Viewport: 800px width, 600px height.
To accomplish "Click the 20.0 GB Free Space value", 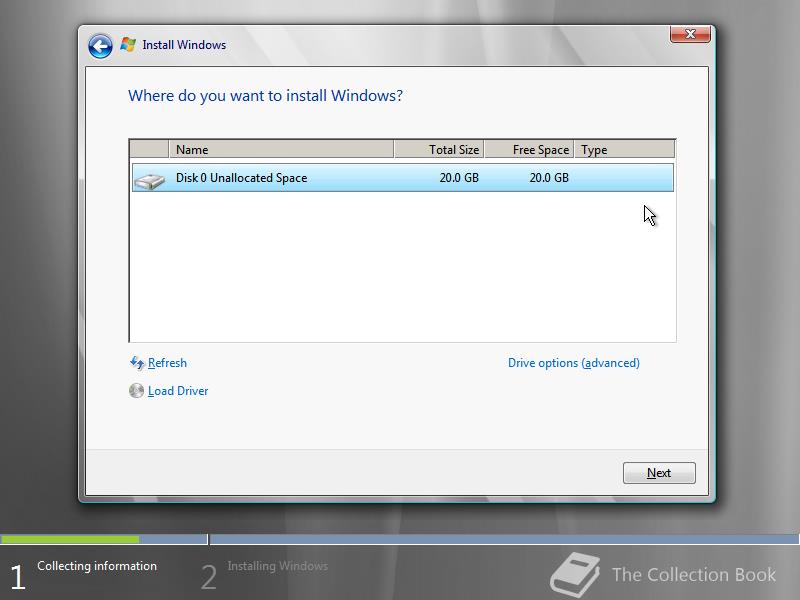I will click(x=548, y=178).
